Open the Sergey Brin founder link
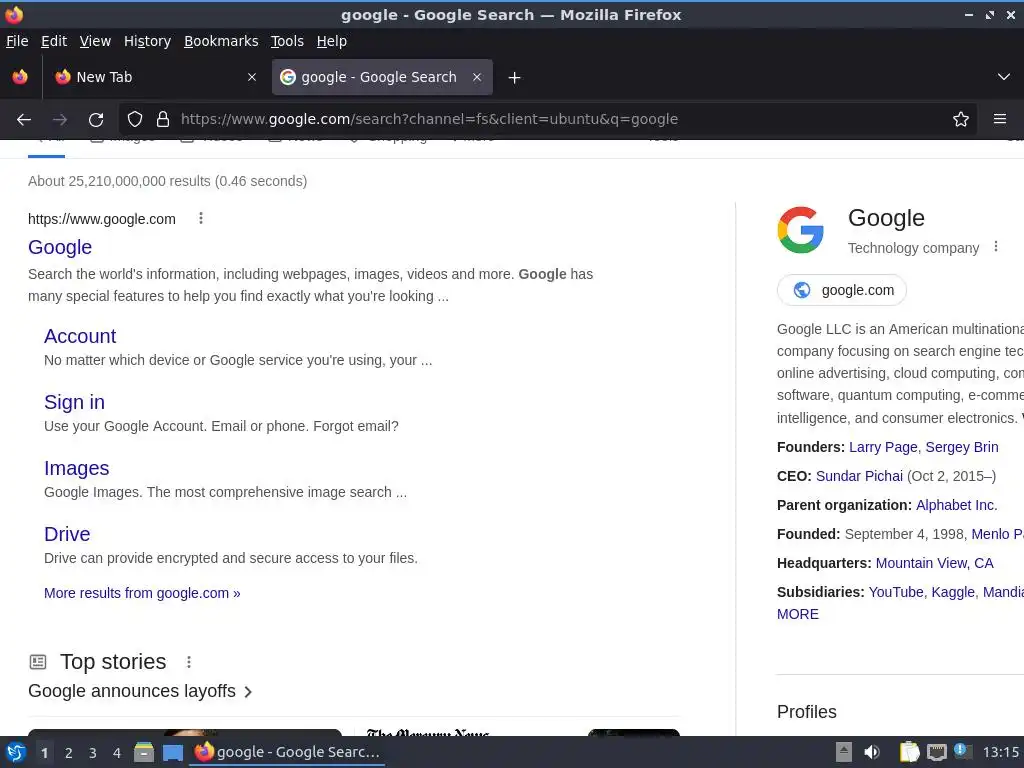Viewport: 1024px width, 768px height. (x=961, y=447)
